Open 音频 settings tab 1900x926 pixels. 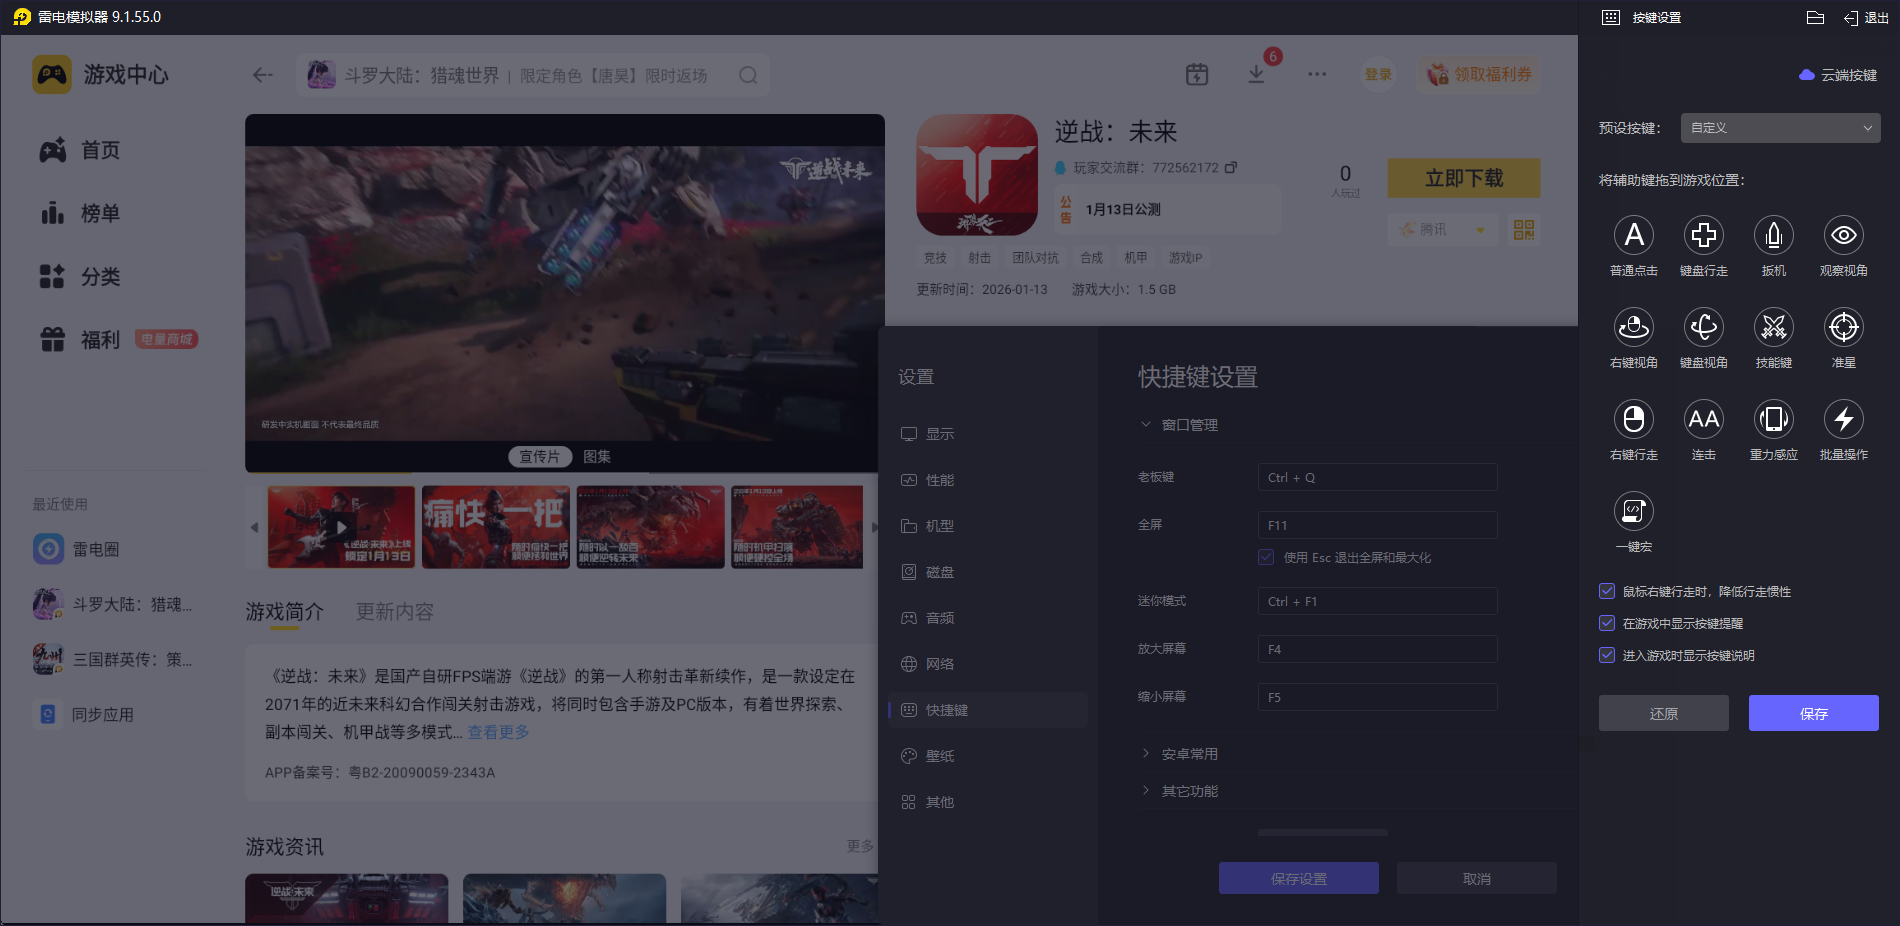pos(988,618)
